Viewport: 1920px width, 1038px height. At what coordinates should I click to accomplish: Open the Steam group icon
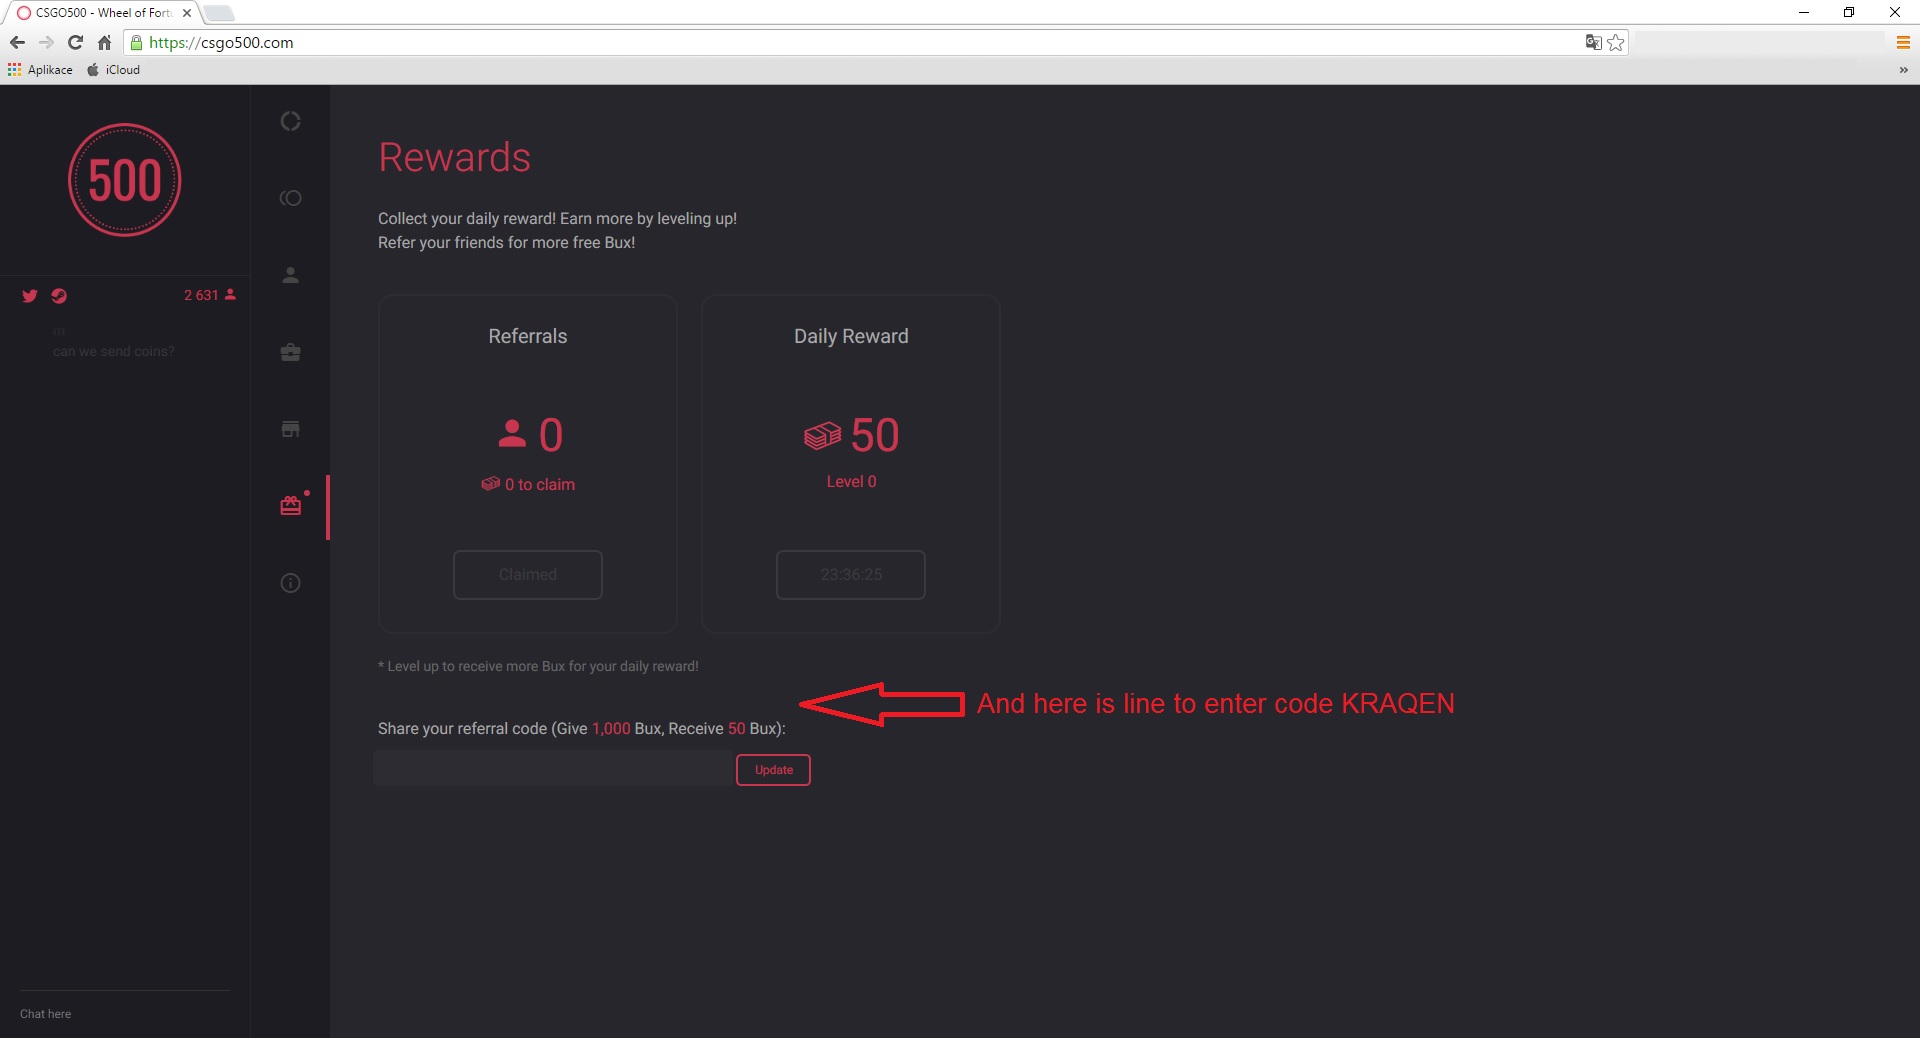click(x=59, y=295)
